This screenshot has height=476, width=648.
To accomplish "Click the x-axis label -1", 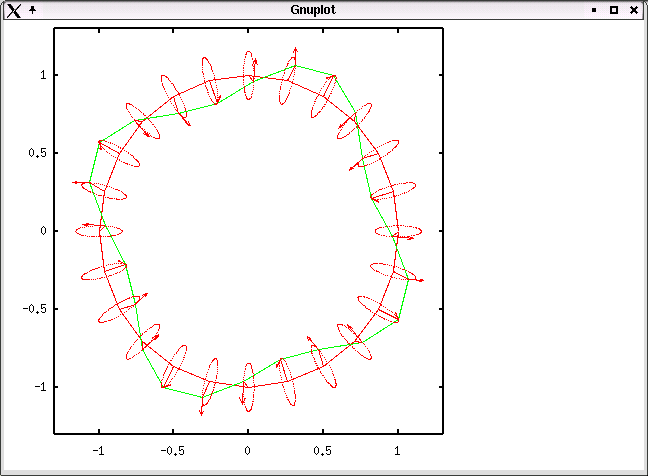I will pyautogui.click(x=98, y=450).
